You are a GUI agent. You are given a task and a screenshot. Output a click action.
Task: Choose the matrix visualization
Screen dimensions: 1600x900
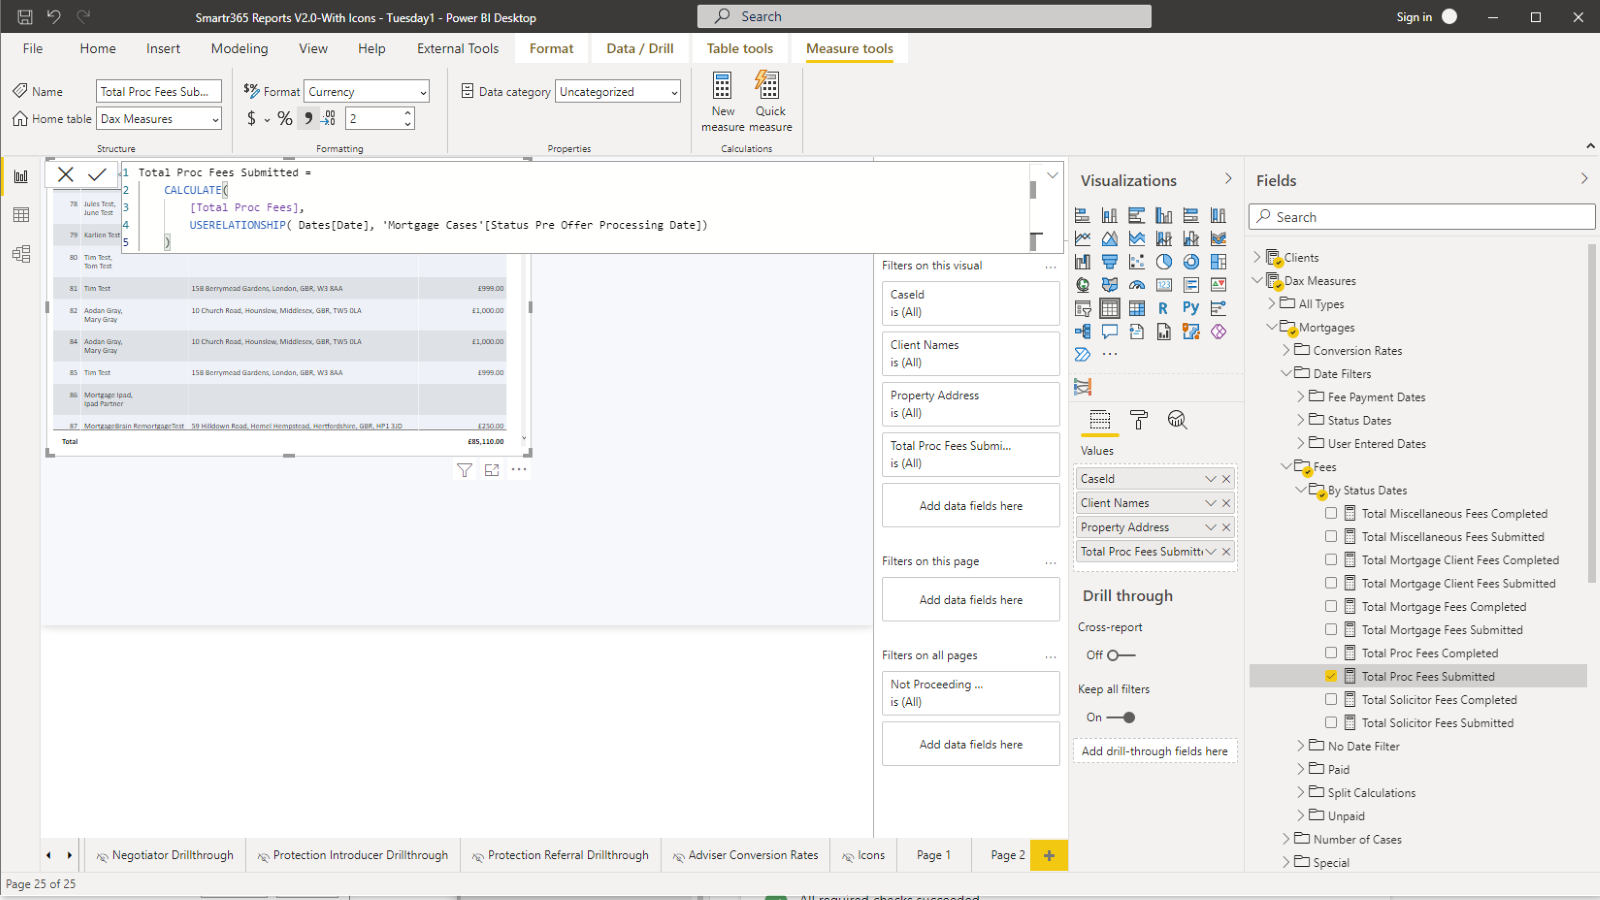tap(1137, 308)
